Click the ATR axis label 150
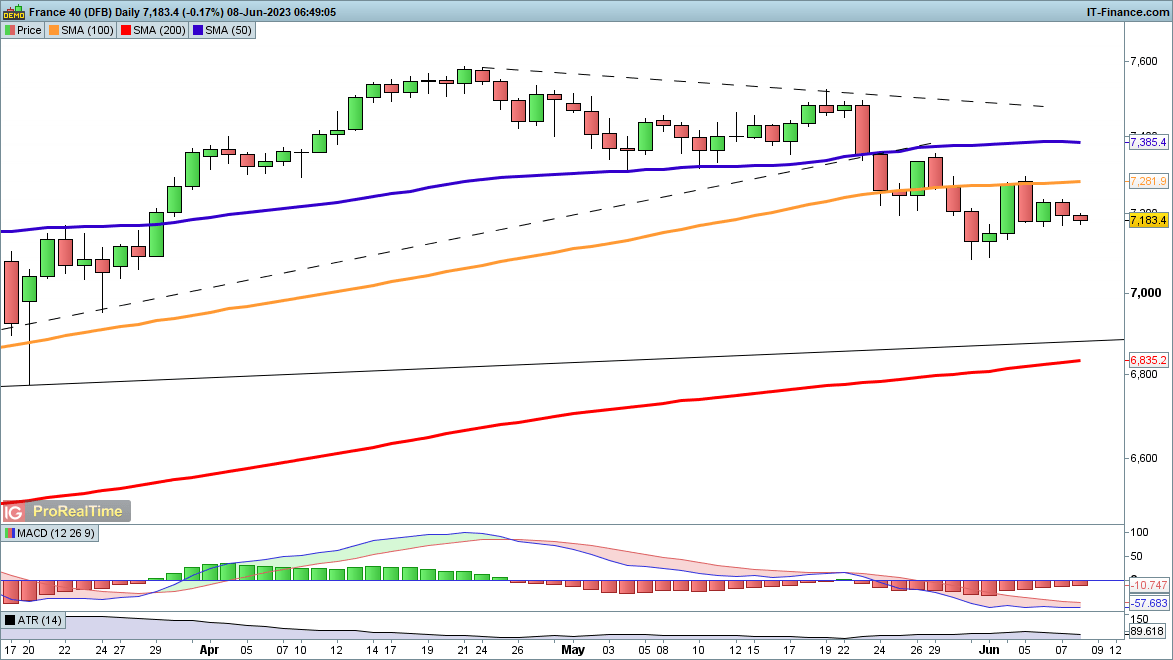Screen dimensions: 1173x660 [1139, 620]
